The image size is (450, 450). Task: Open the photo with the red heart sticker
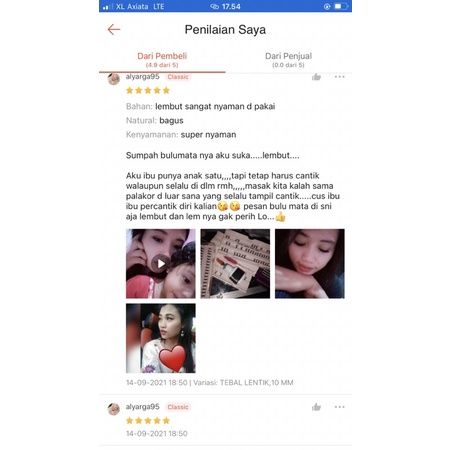click(x=161, y=338)
